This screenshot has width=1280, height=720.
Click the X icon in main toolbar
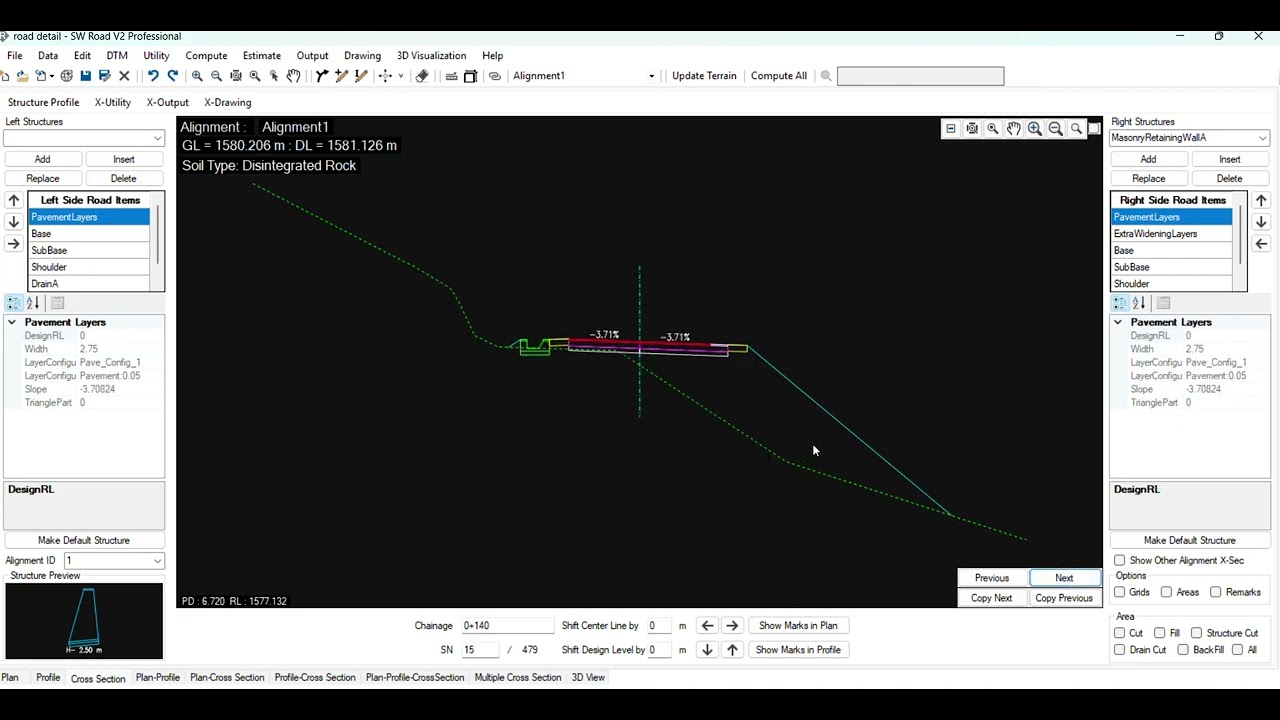click(x=125, y=76)
